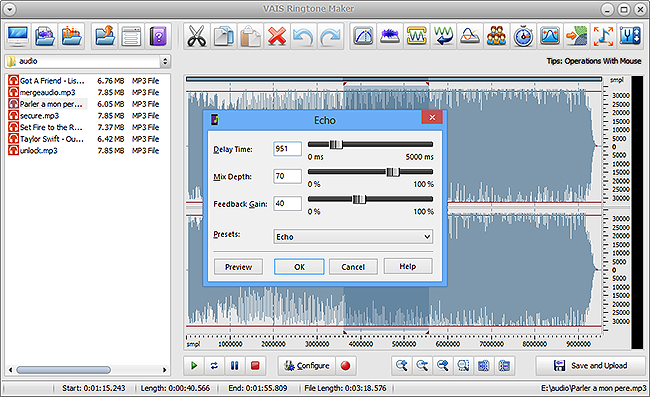The width and height of the screenshot is (650, 397).
Task: Click the list window toolbar icon
Action: click(131, 36)
